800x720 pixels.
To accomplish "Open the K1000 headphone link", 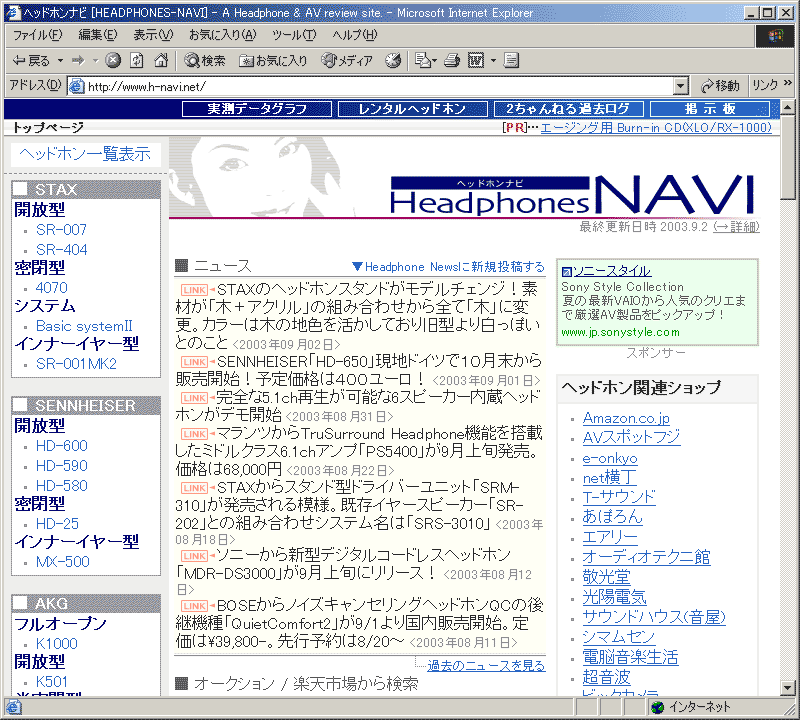I will (57, 643).
